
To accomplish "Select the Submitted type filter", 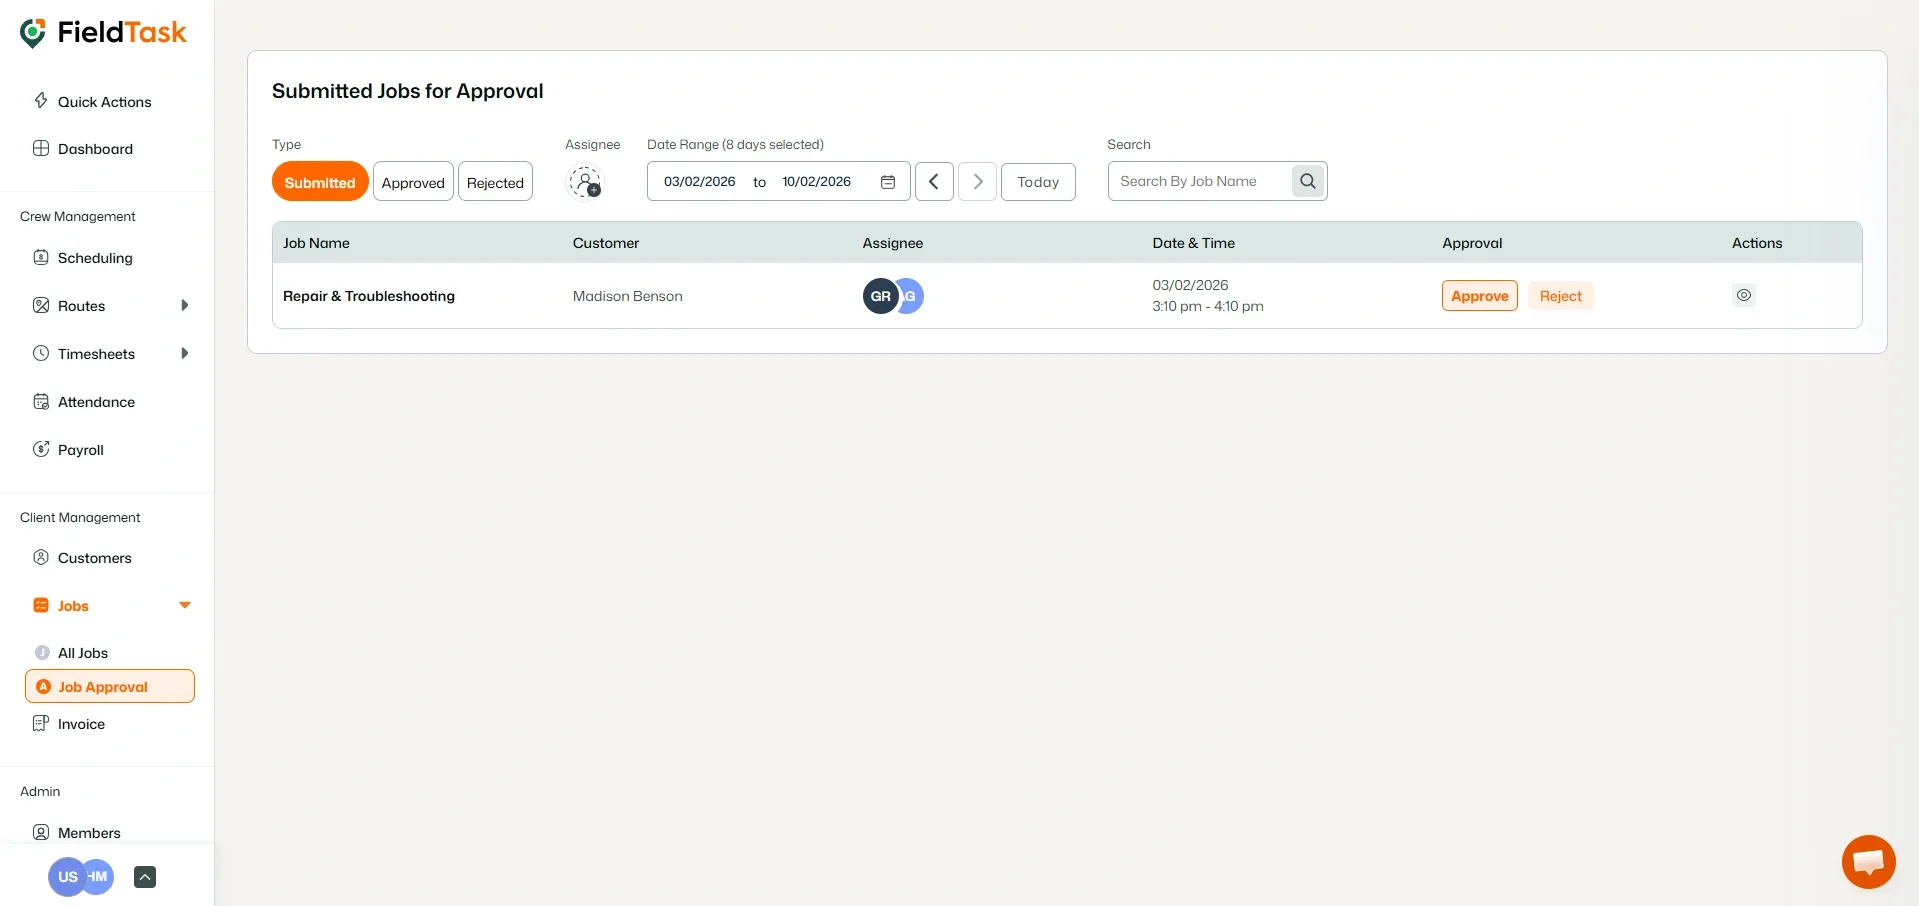I will point(320,182).
